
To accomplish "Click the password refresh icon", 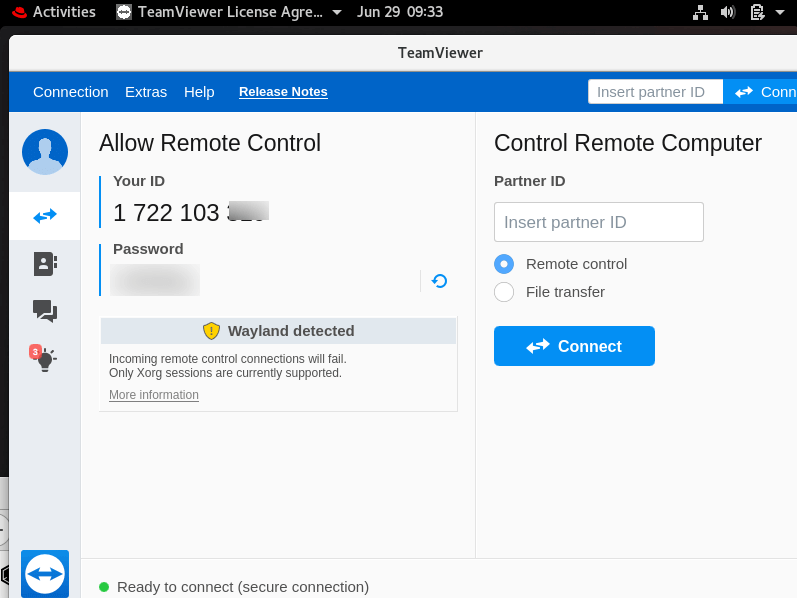I will [x=439, y=281].
